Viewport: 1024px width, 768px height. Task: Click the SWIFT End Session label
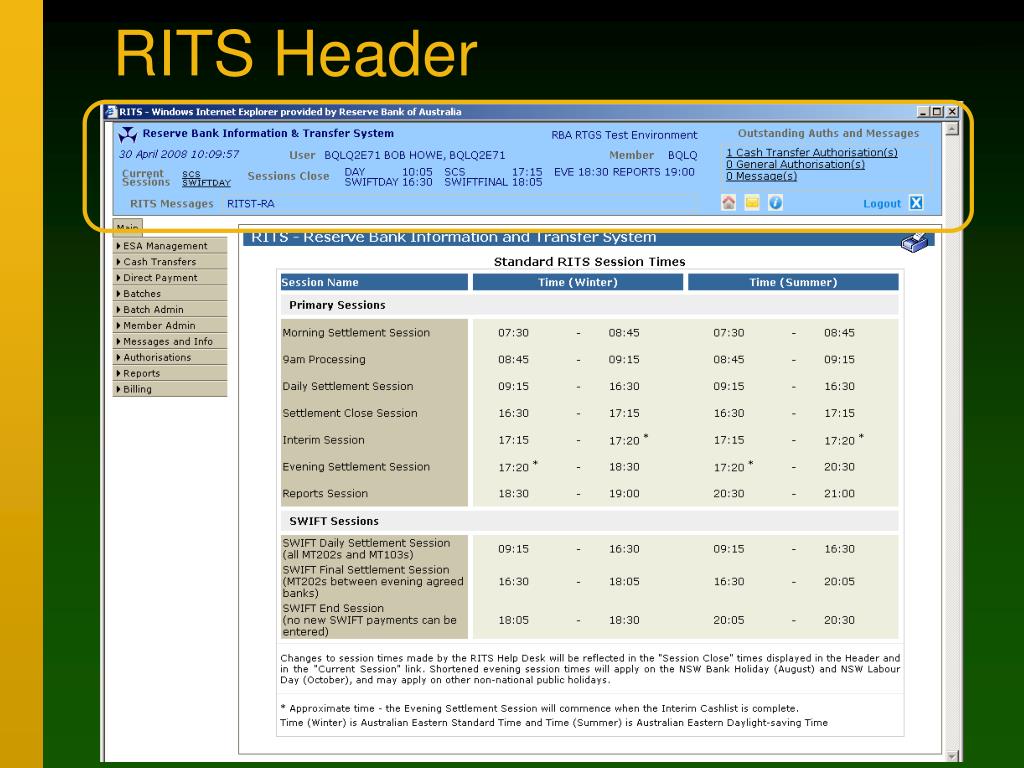[369, 620]
